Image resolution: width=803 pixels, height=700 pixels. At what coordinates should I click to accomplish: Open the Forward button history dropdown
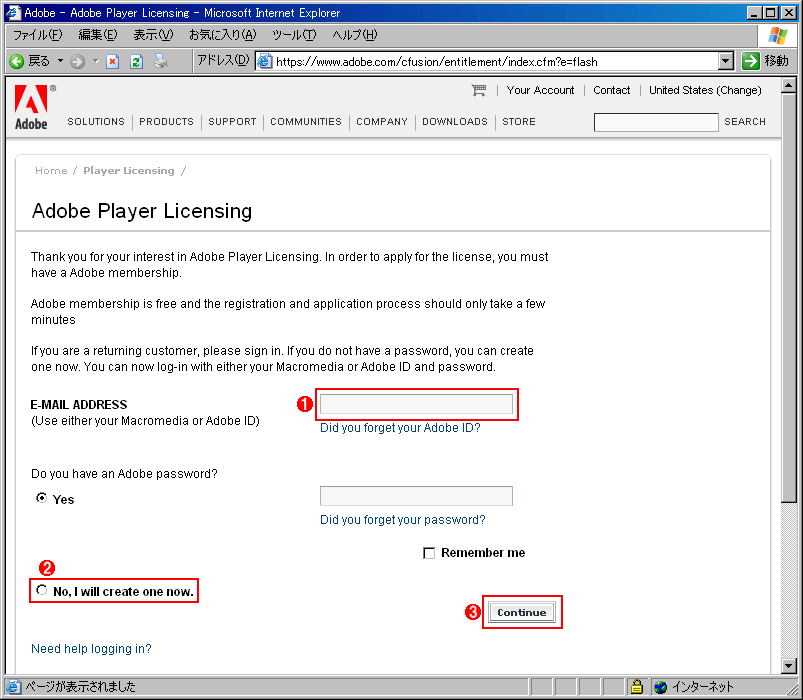pos(96,61)
